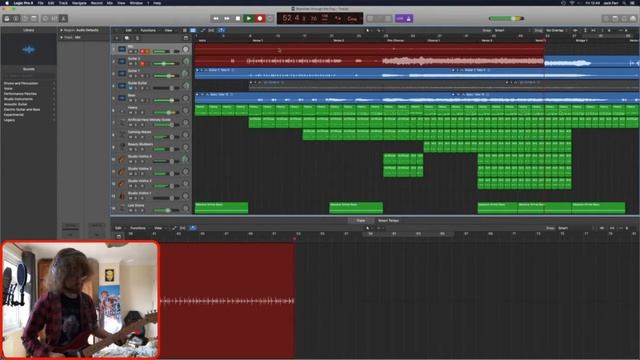Click the Catch Playhead icon in Tracks area
This screenshot has width=640, height=360.
(x=221, y=30)
